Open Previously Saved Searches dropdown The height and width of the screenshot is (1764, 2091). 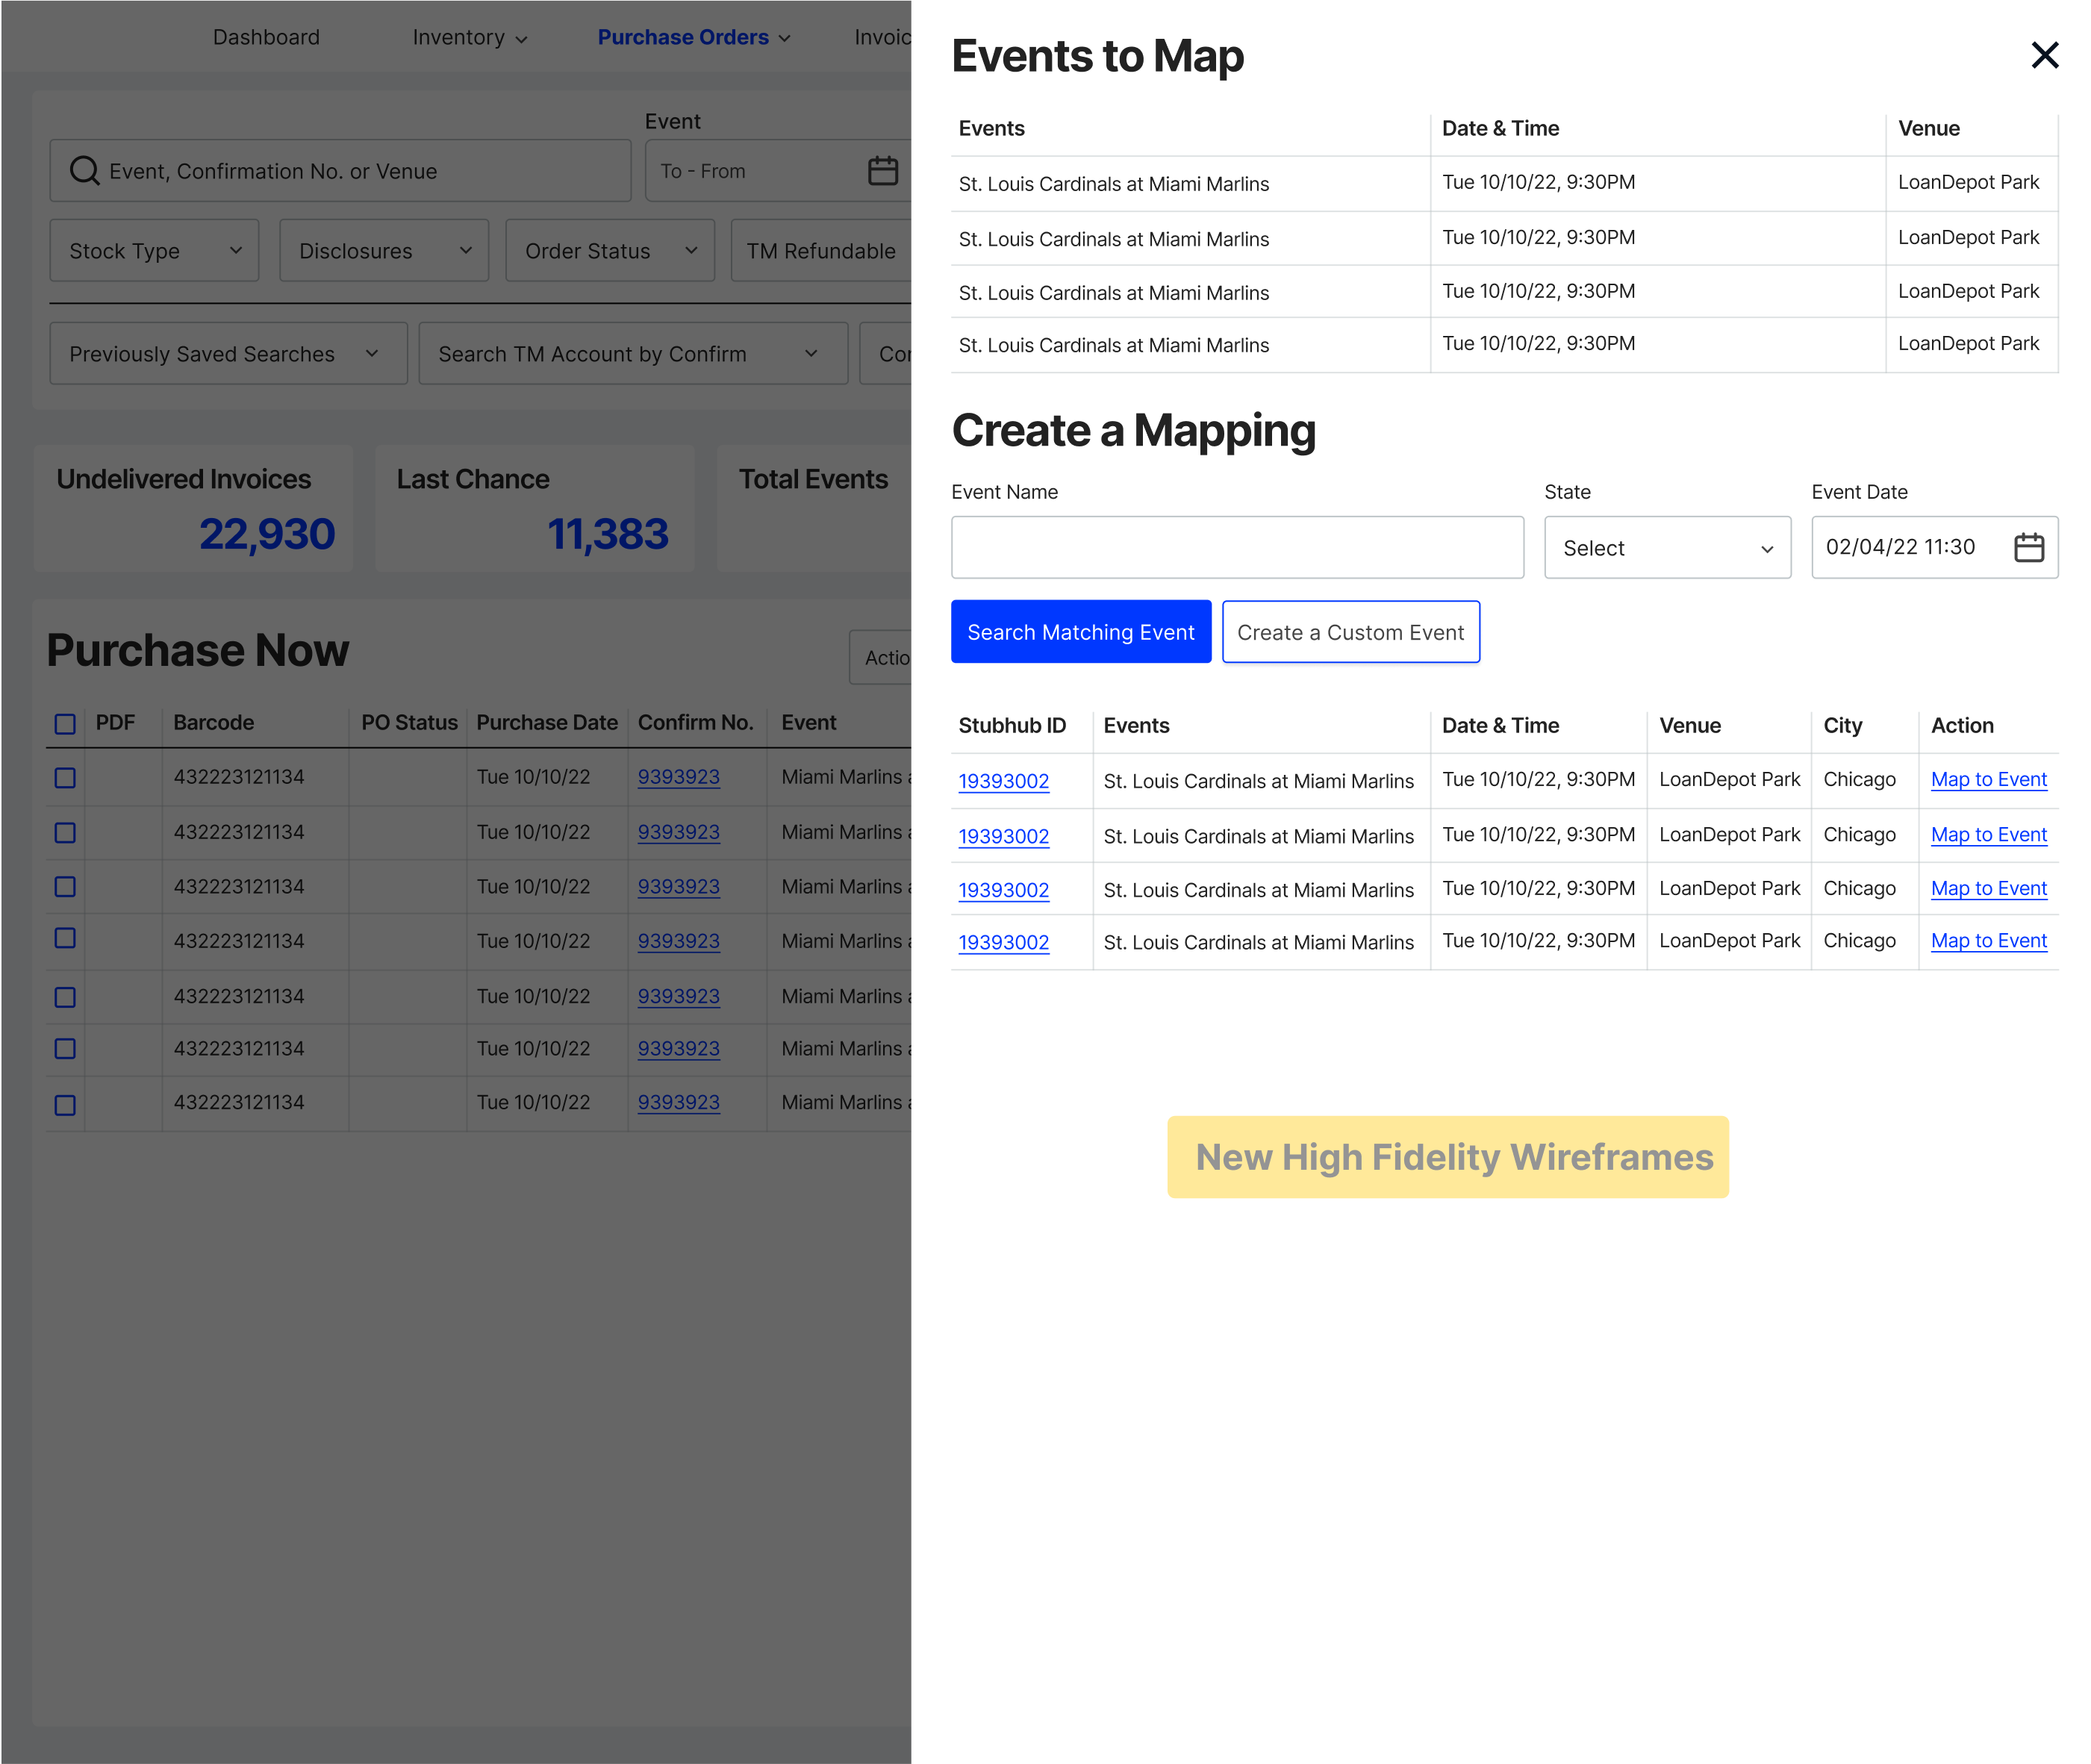[227, 354]
